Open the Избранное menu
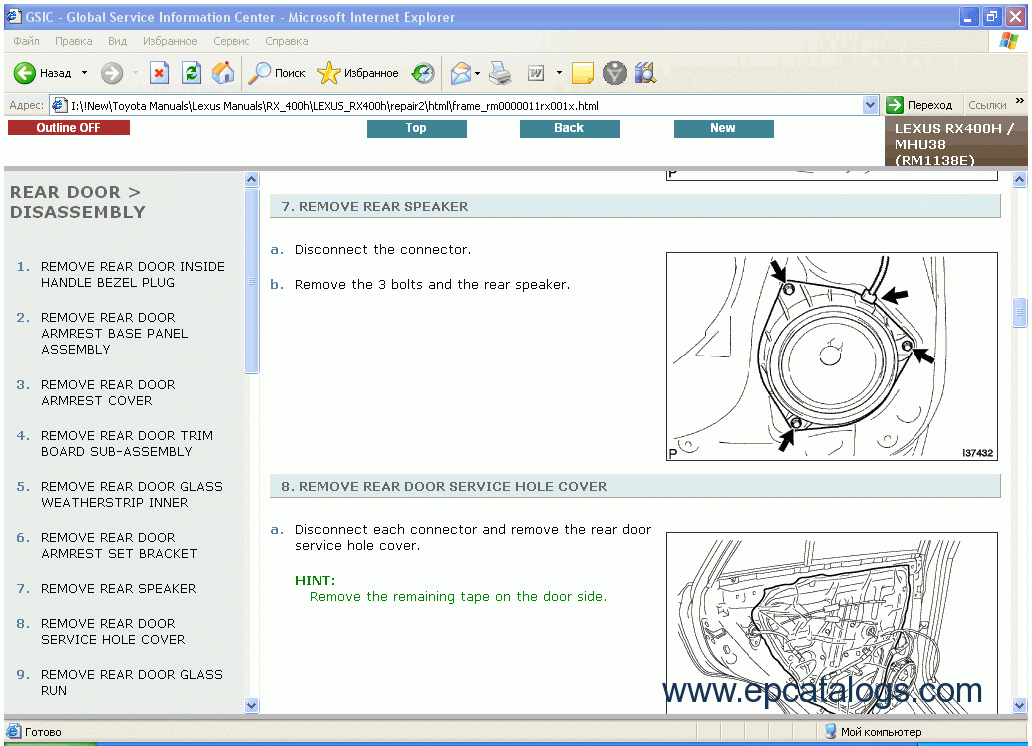This screenshot has height=746, width=1032. [x=170, y=41]
